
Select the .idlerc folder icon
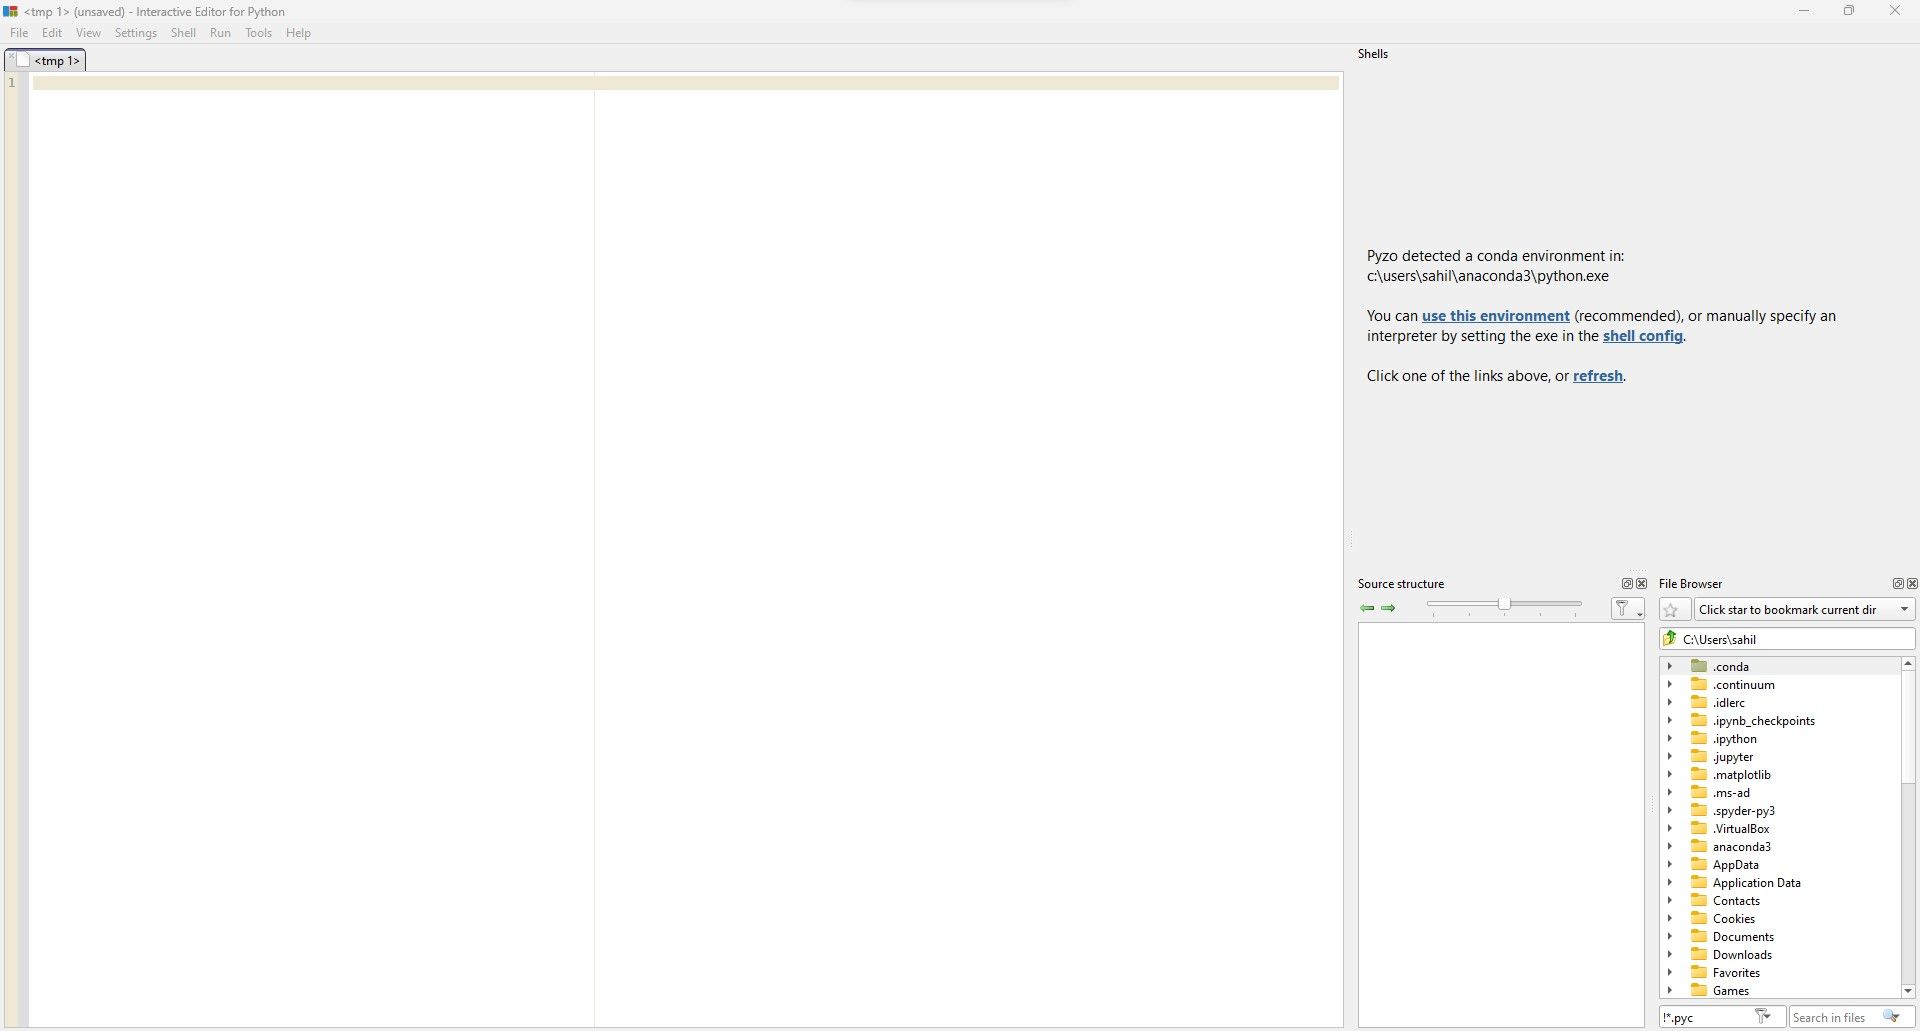click(1699, 702)
